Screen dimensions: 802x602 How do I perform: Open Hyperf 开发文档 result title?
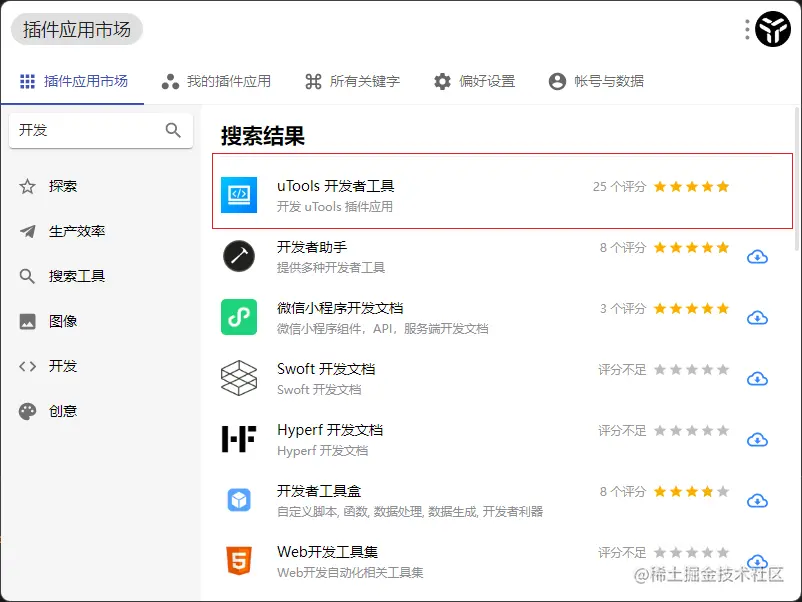click(x=330, y=431)
